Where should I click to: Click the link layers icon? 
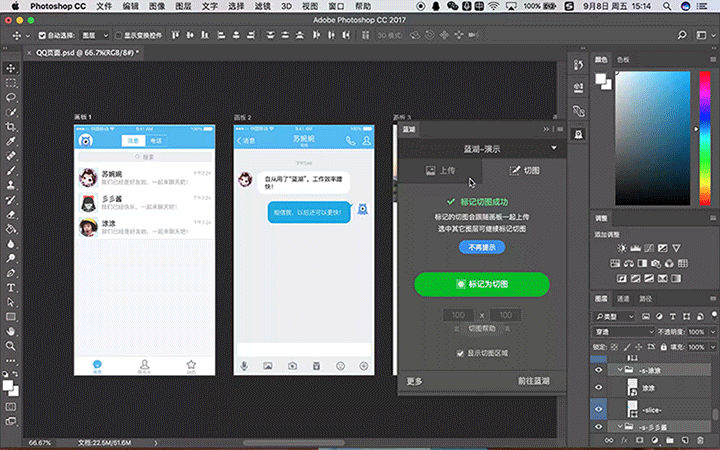[609, 440]
